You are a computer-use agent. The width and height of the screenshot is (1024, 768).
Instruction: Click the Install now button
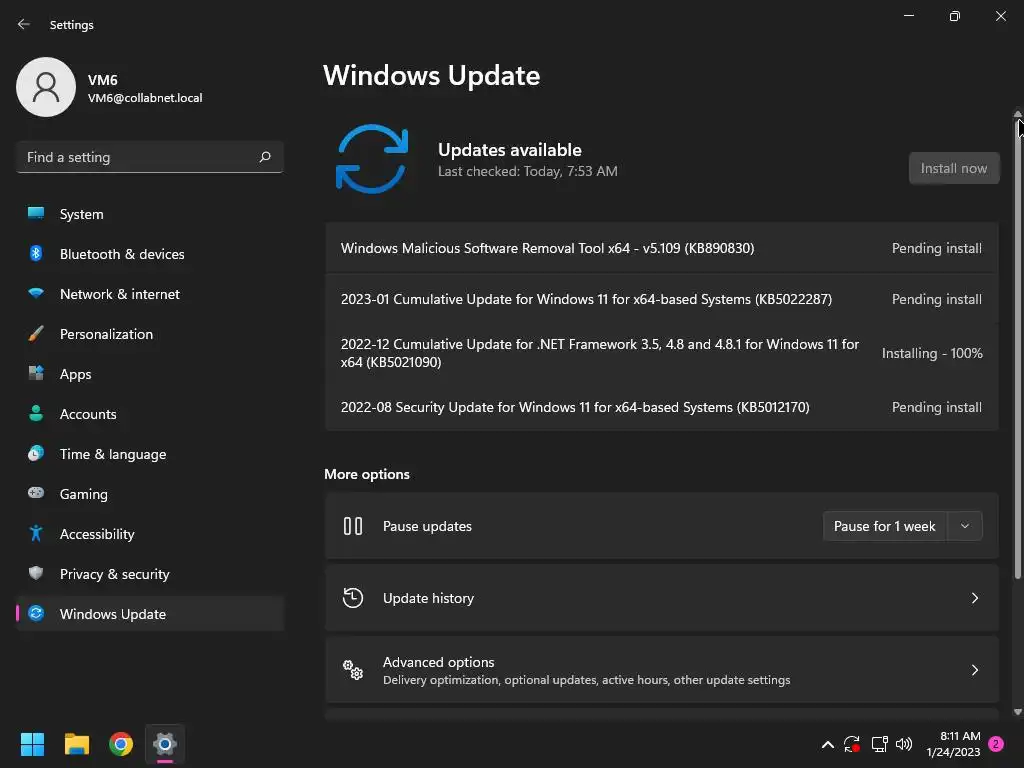pyautogui.click(x=953, y=168)
